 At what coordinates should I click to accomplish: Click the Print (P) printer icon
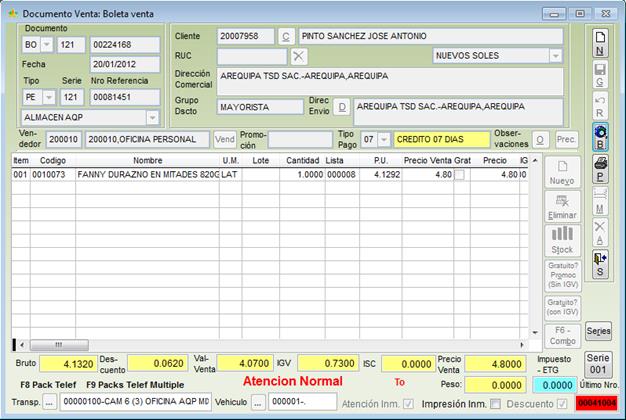tap(600, 169)
